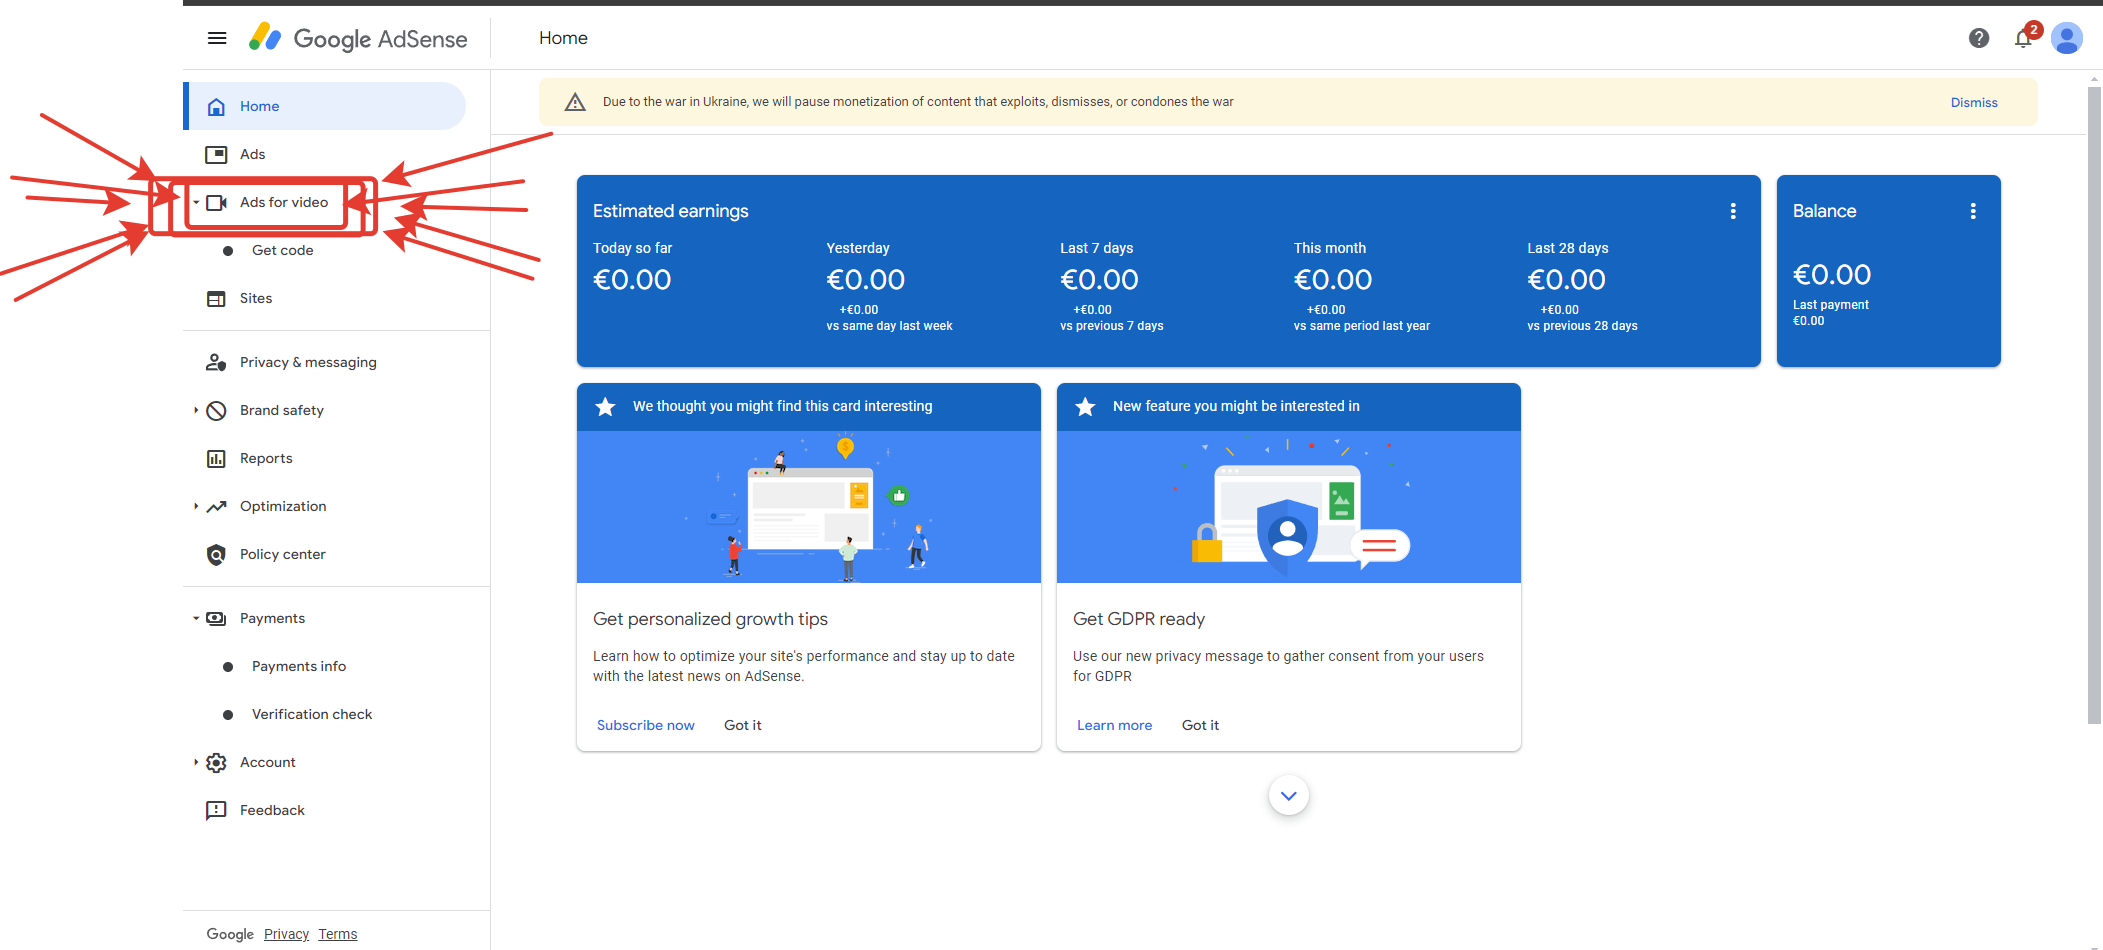Click the GDPR illustration image
2103x950 pixels.
(1289, 507)
